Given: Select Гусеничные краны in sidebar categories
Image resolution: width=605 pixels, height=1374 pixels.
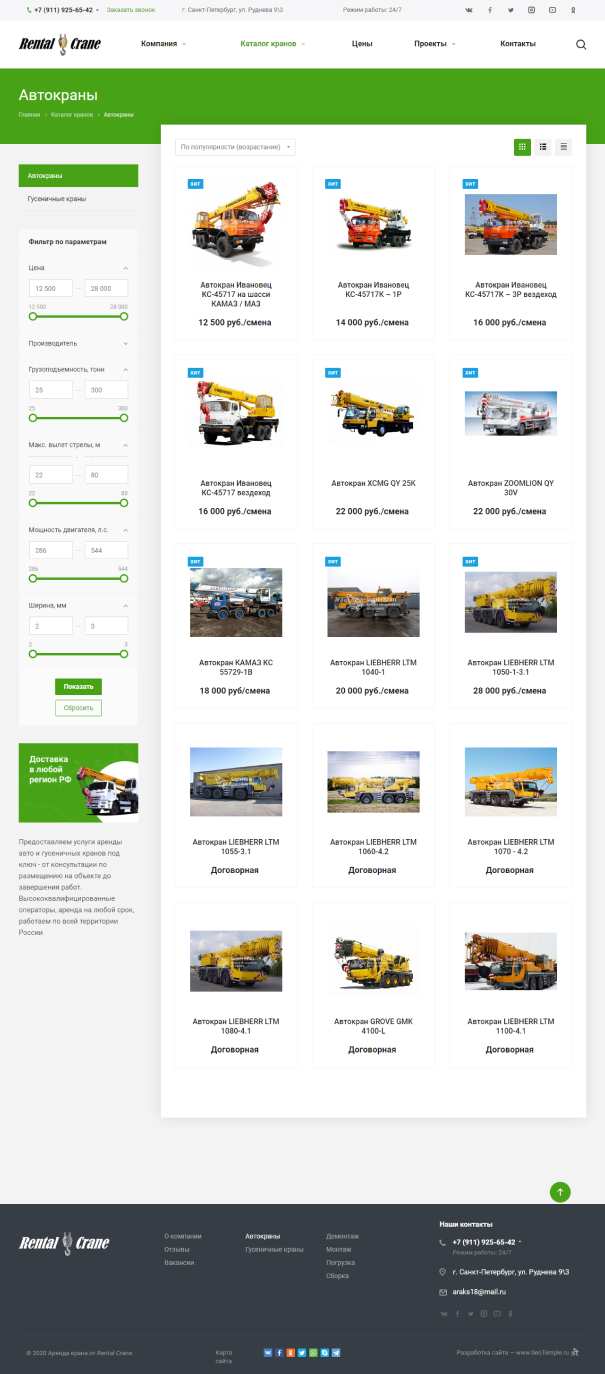Looking at the screenshot, I should 79,199.
